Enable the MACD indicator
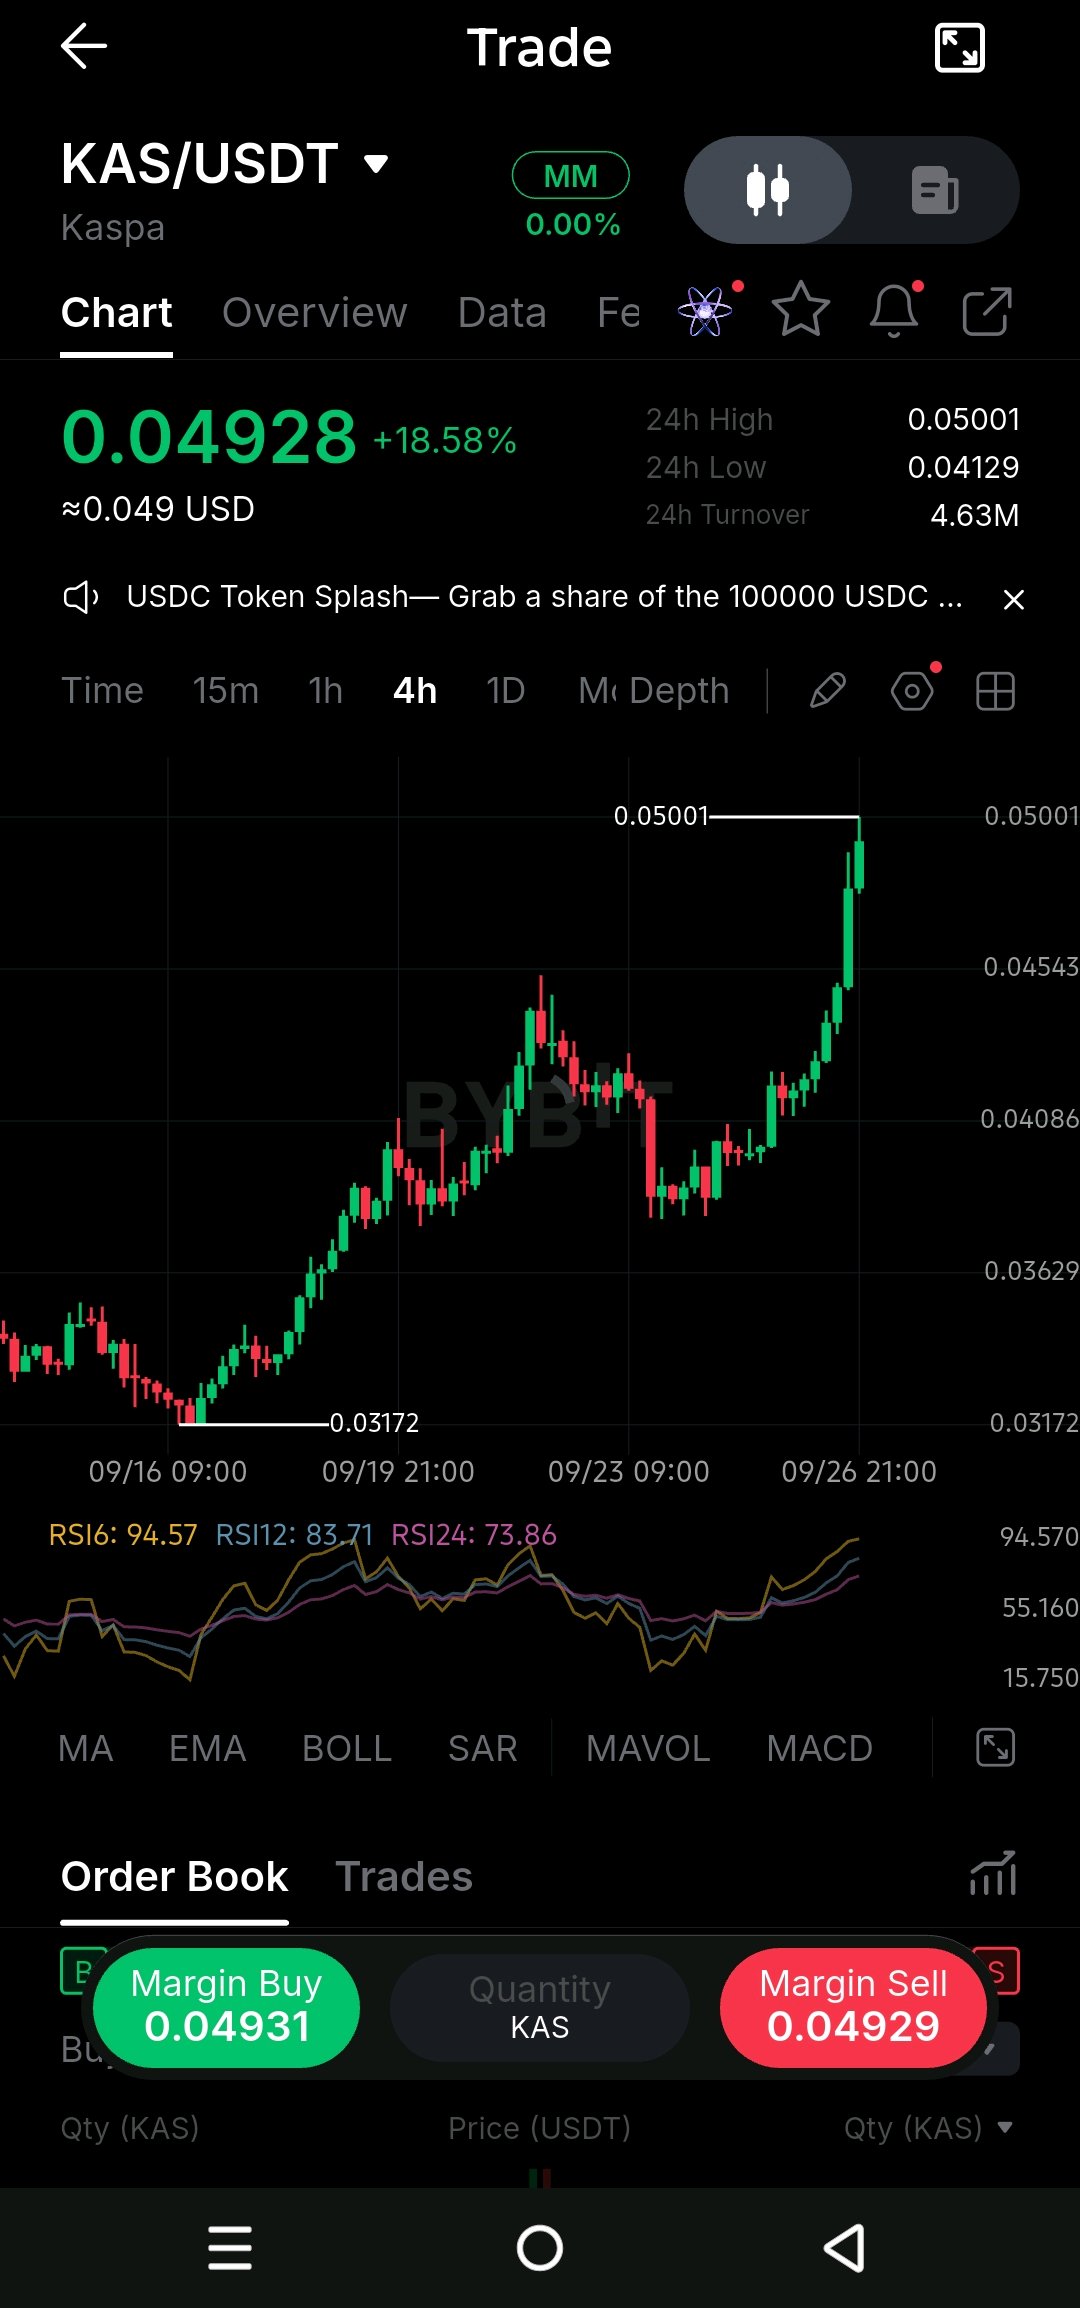The width and height of the screenshot is (1080, 2308). click(820, 1749)
